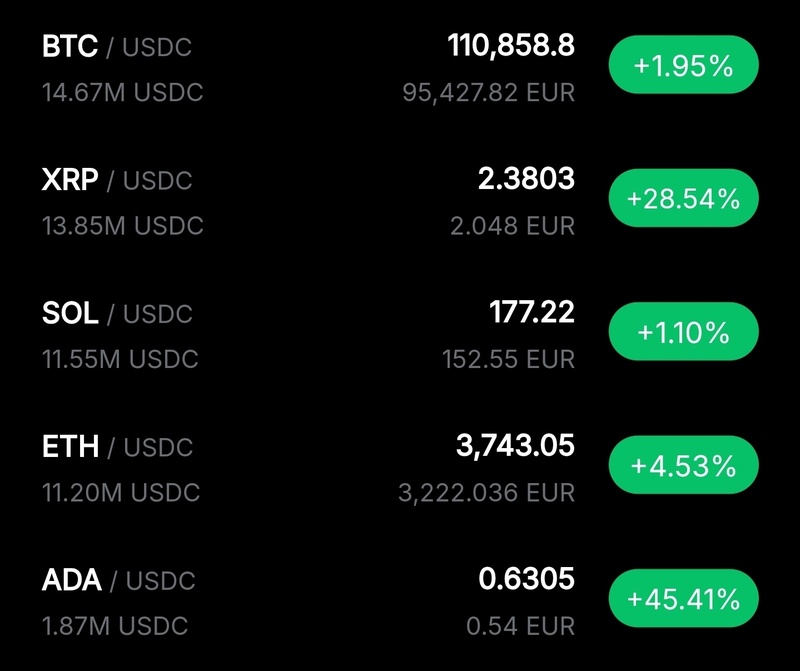800x671 pixels.
Task: Click the ADA price 0.6305
Action: click(x=526, y=577)
